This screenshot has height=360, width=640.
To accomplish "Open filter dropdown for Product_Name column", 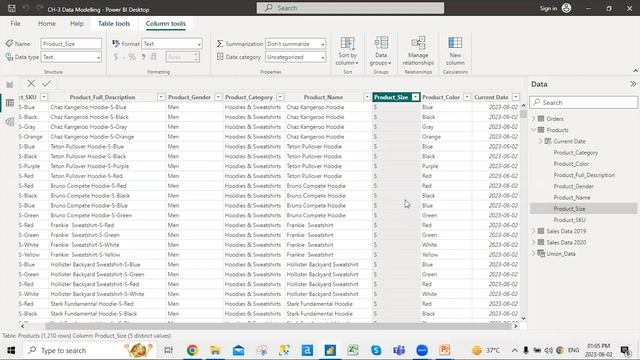I will pos(367,97).
